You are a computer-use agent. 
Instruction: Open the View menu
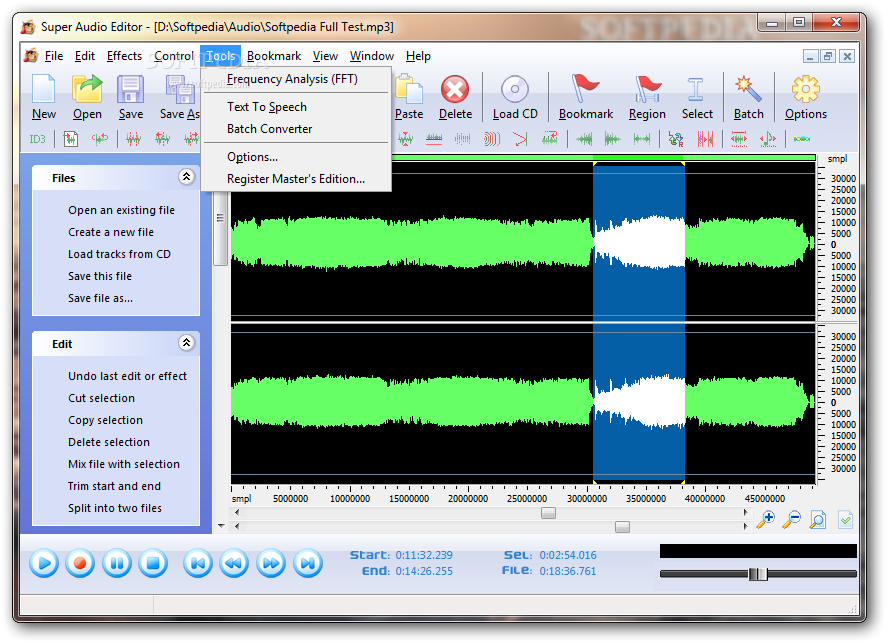(x=325, y=56)
